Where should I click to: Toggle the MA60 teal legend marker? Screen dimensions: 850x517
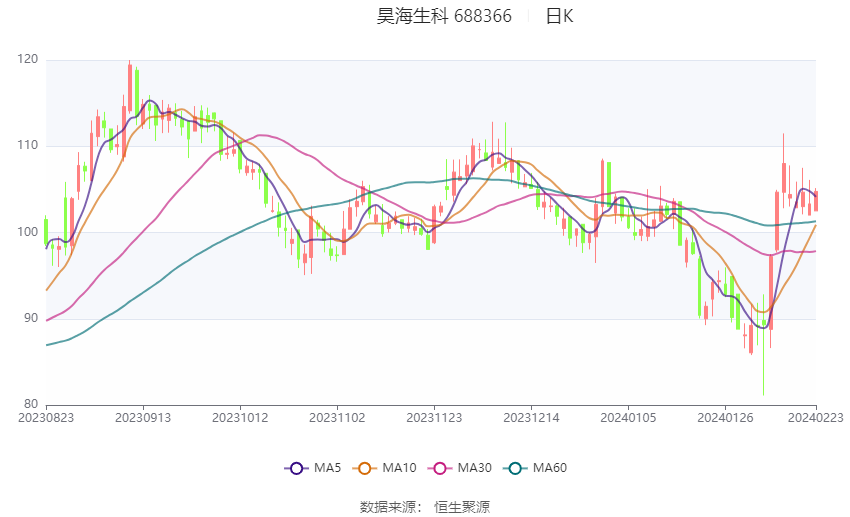pos(516,468)
